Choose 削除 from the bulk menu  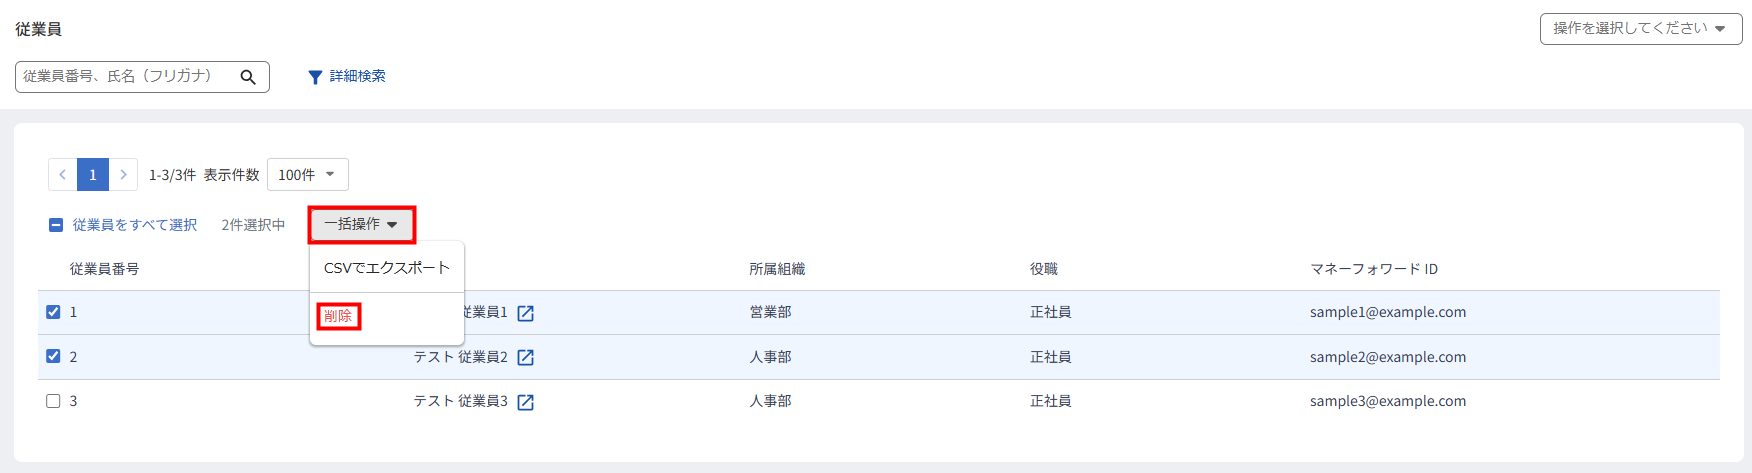click(x=338, y=316)
